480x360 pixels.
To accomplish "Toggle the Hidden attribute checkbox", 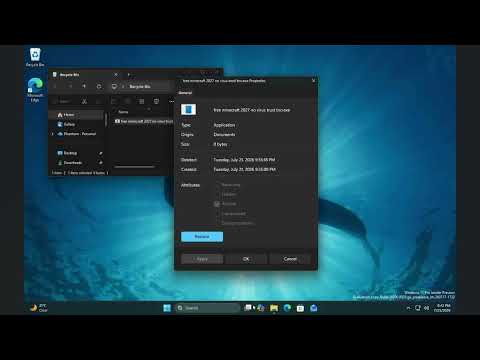I will [217, 194].
